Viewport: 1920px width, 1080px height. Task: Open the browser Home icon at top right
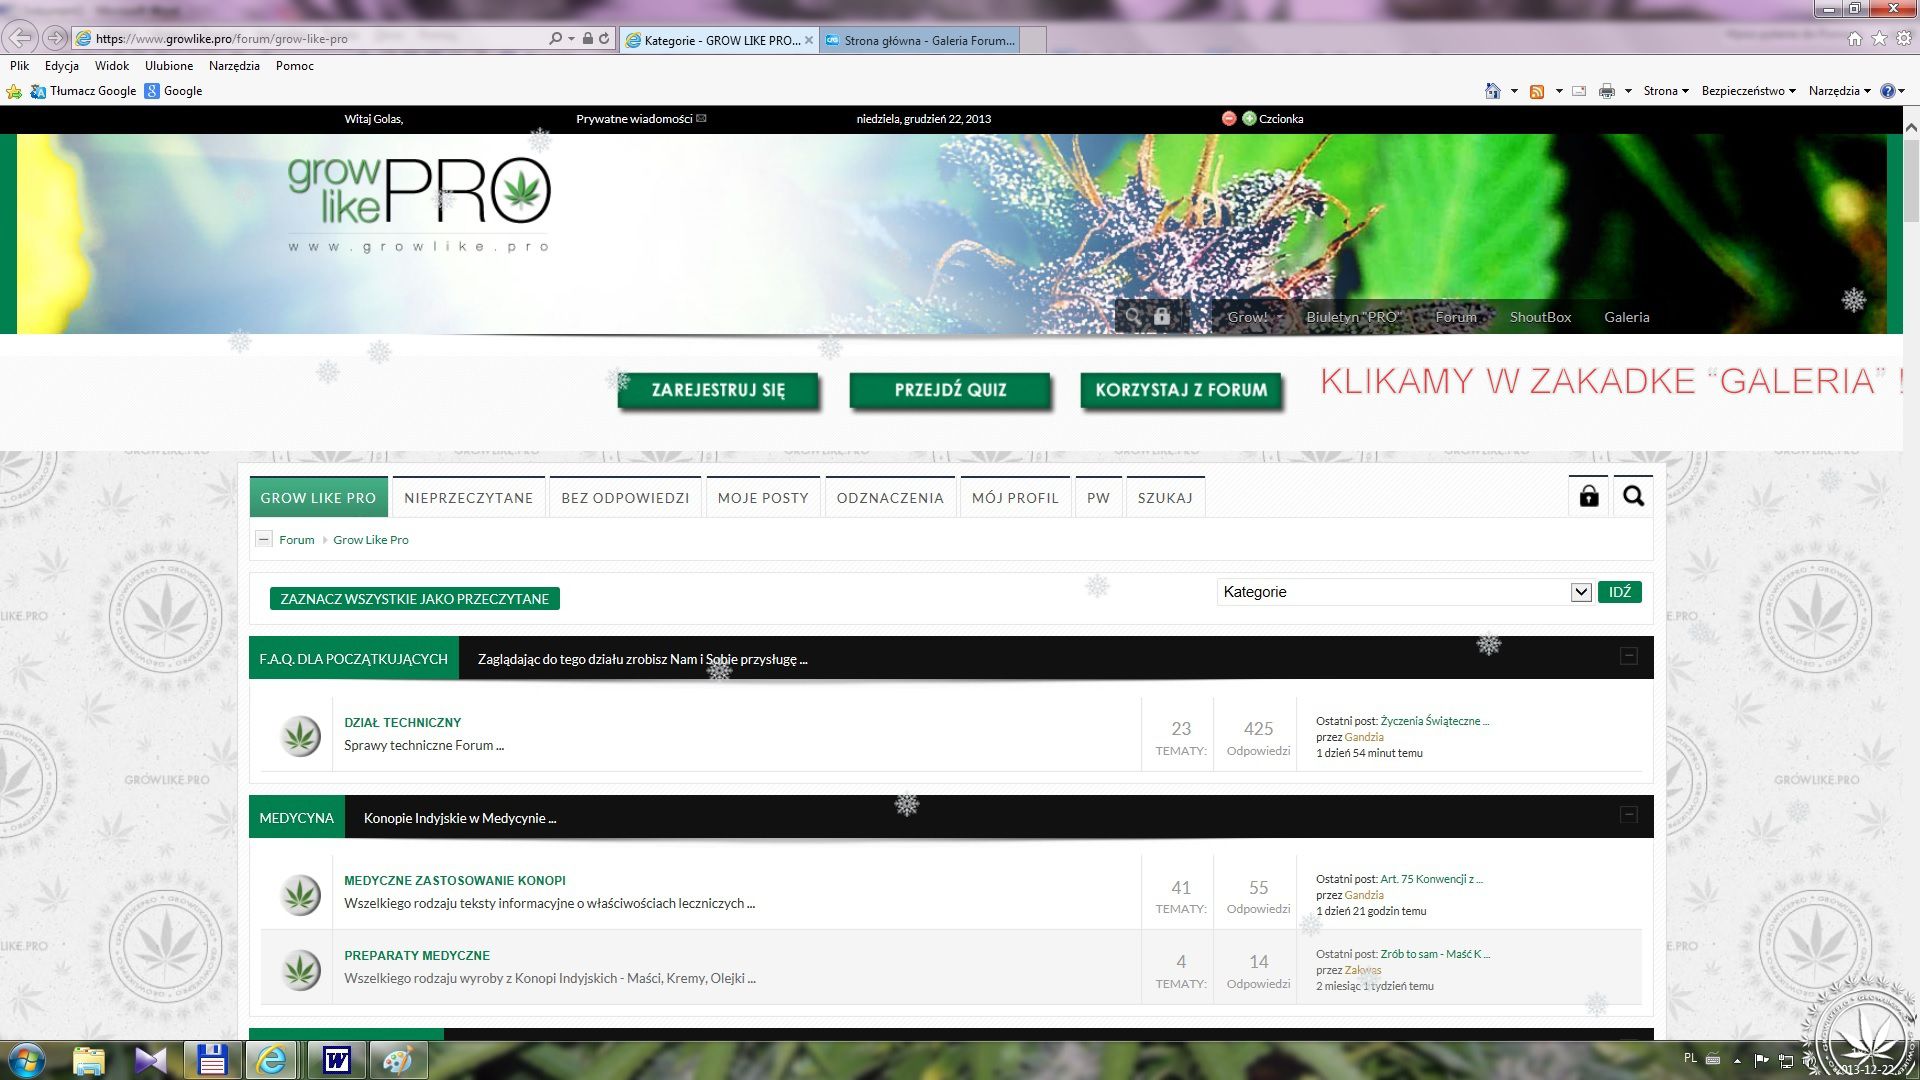click(x=1855, y=38)
